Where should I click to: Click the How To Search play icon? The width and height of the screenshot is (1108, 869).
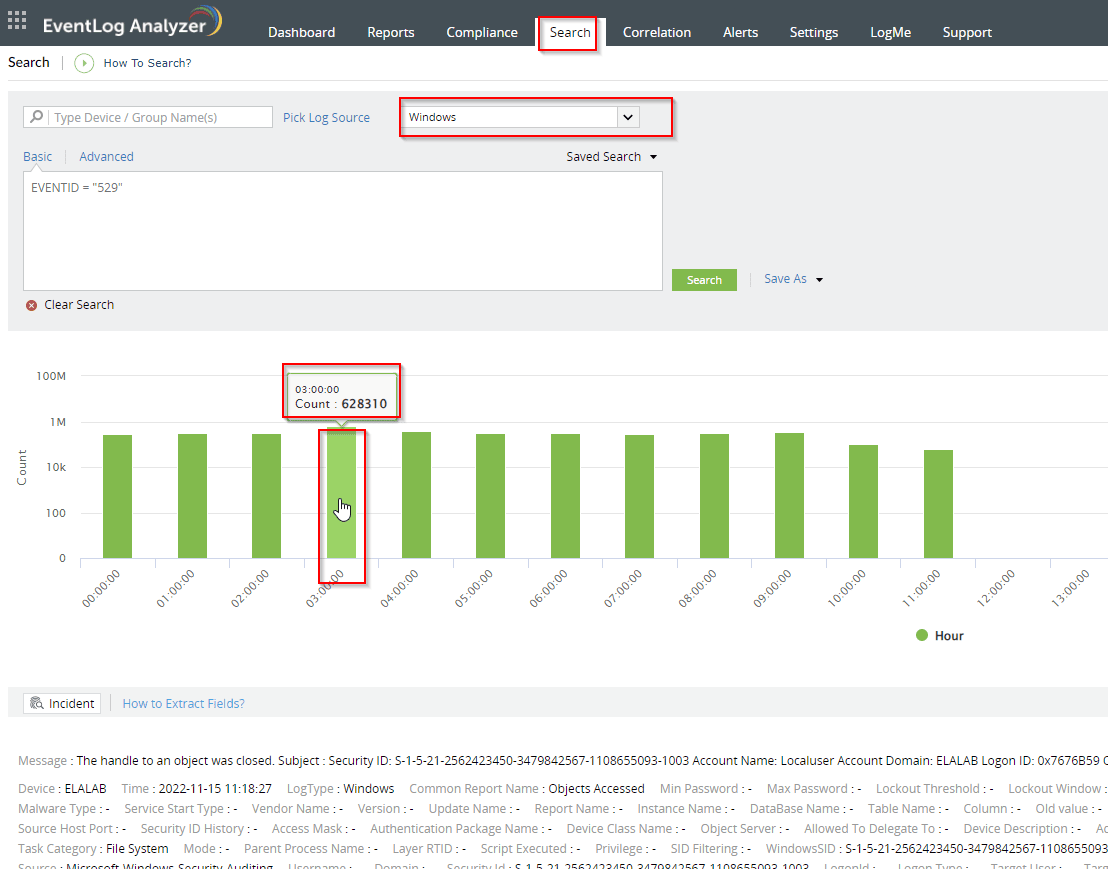pos(84,63)
